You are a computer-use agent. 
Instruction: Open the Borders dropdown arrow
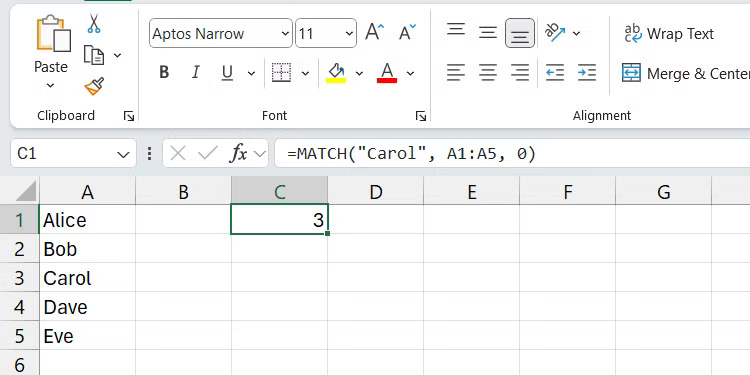click(x=305, y=73)
